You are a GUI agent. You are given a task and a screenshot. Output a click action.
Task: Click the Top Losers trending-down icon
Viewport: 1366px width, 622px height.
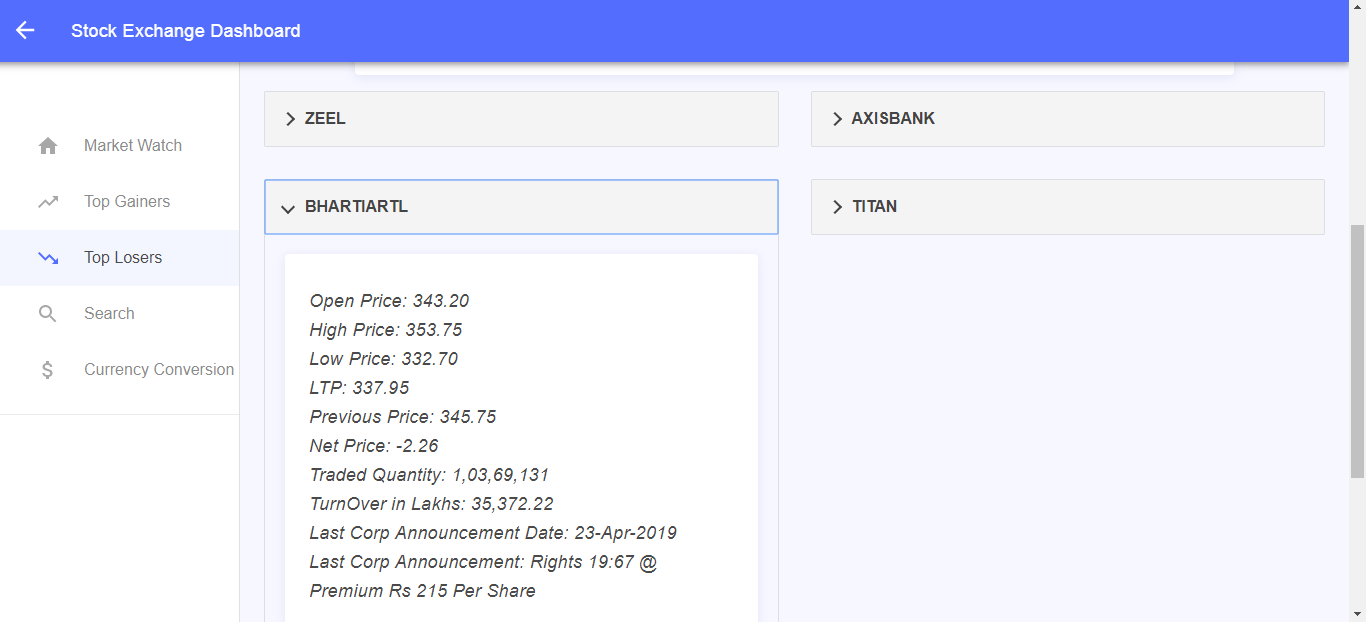[x=48, y=258]
